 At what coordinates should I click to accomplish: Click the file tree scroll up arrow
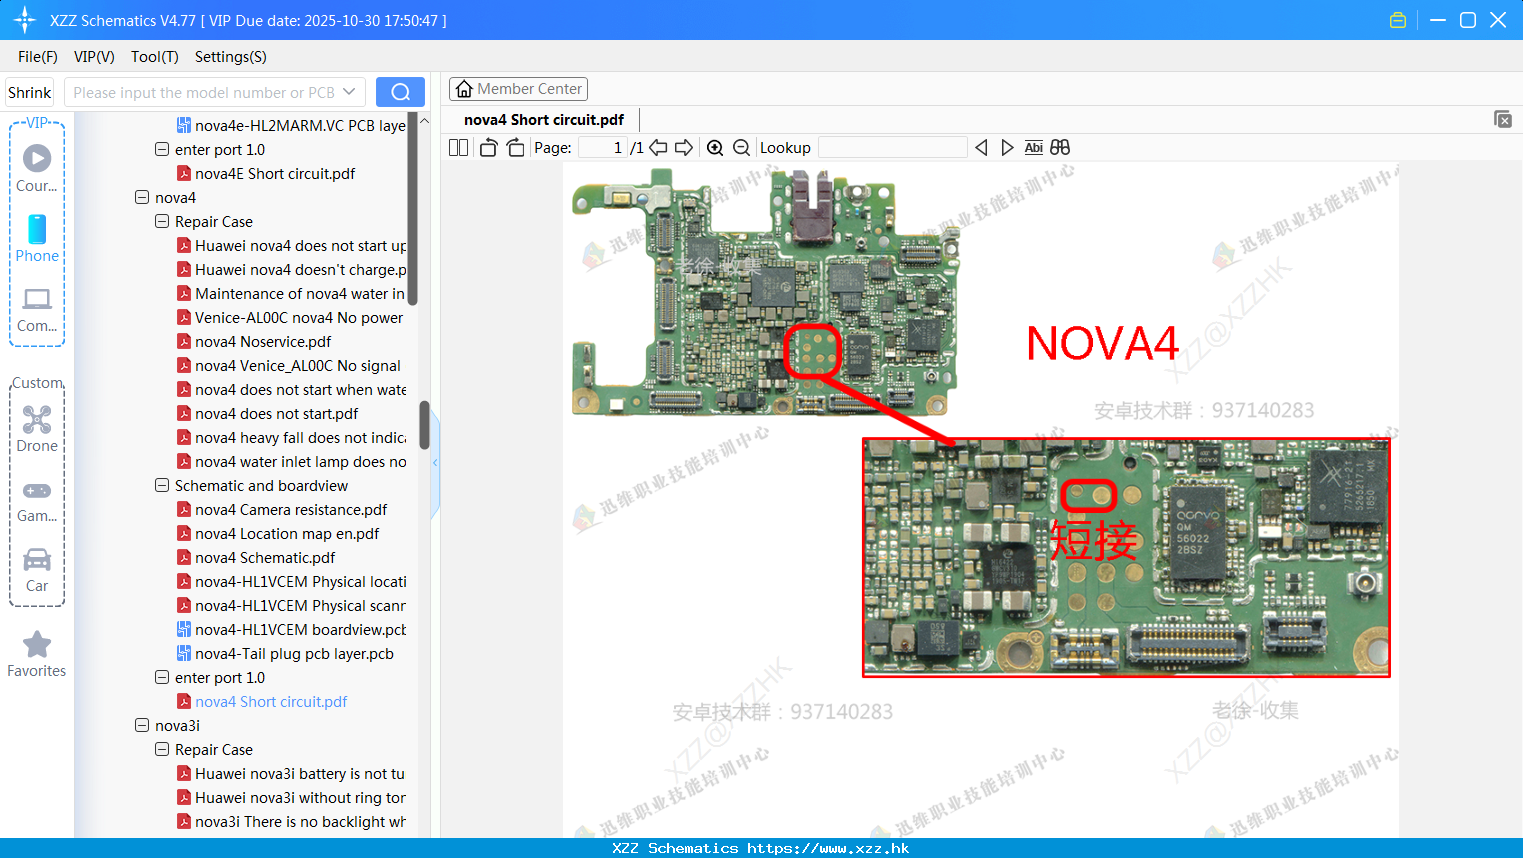tap(424, 121)
